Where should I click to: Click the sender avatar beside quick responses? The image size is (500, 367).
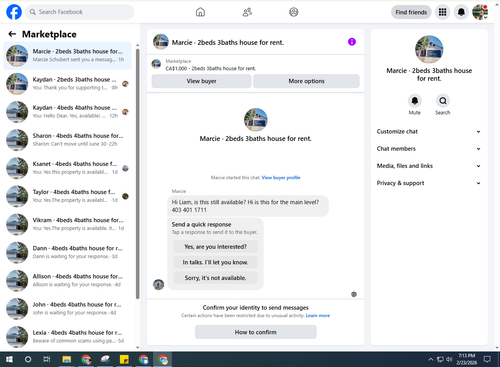tap(158, 284)
